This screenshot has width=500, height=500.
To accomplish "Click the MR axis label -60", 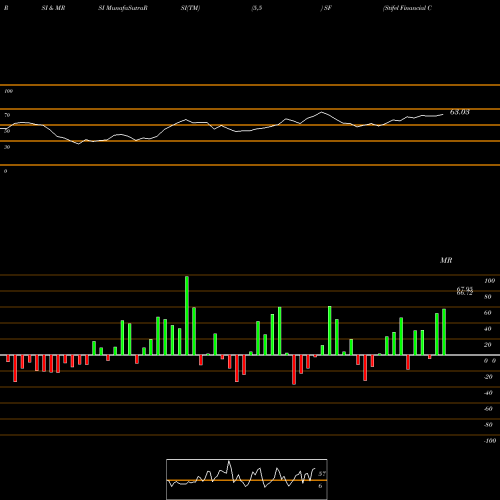I will pyautogui.click(x=488, y=409).
